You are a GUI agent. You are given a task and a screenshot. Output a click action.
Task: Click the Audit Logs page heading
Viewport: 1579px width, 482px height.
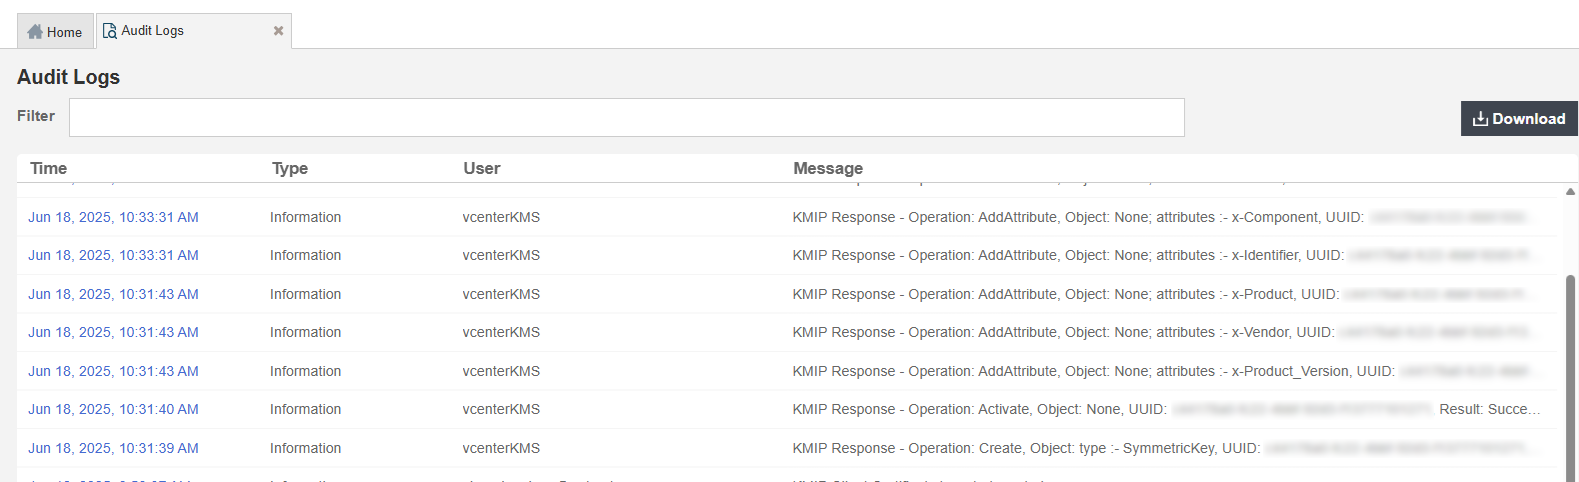coord(68,77)
